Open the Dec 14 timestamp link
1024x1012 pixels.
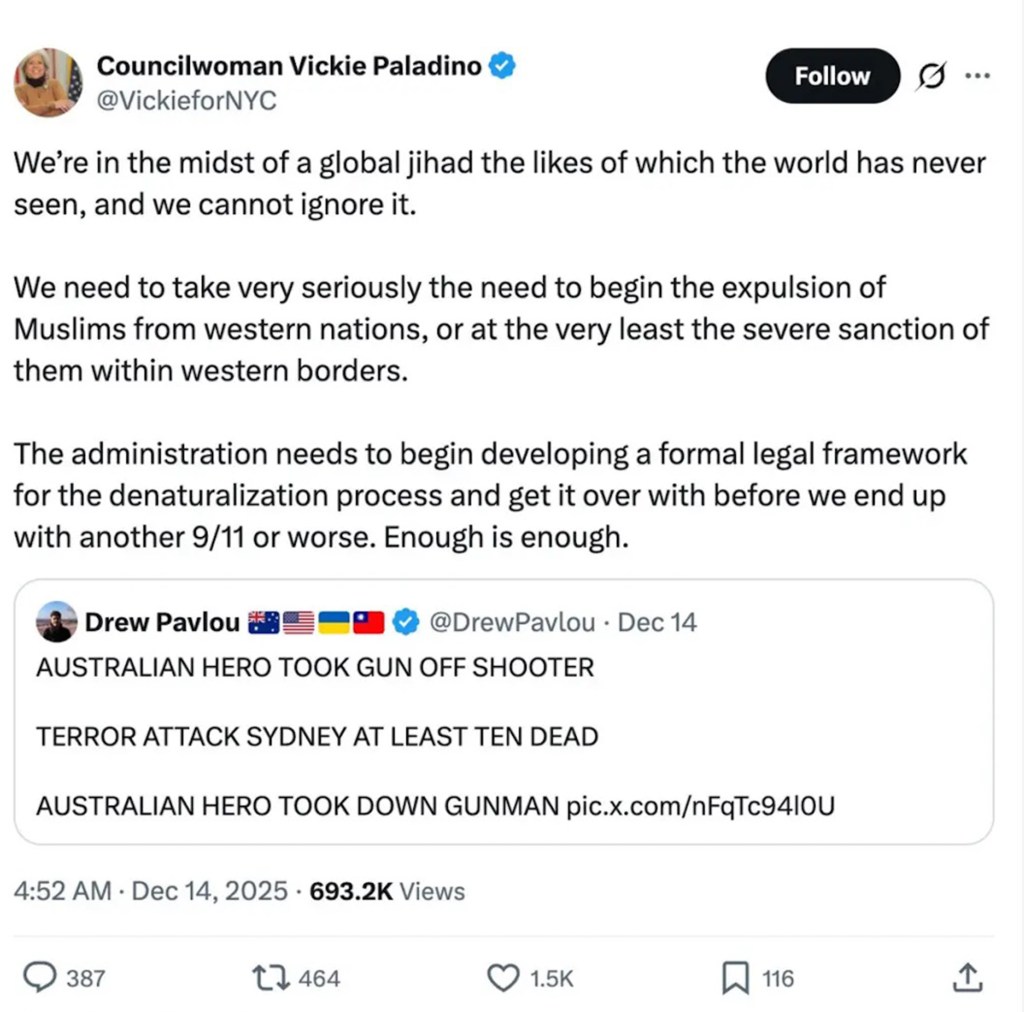(x=657, y=621)
